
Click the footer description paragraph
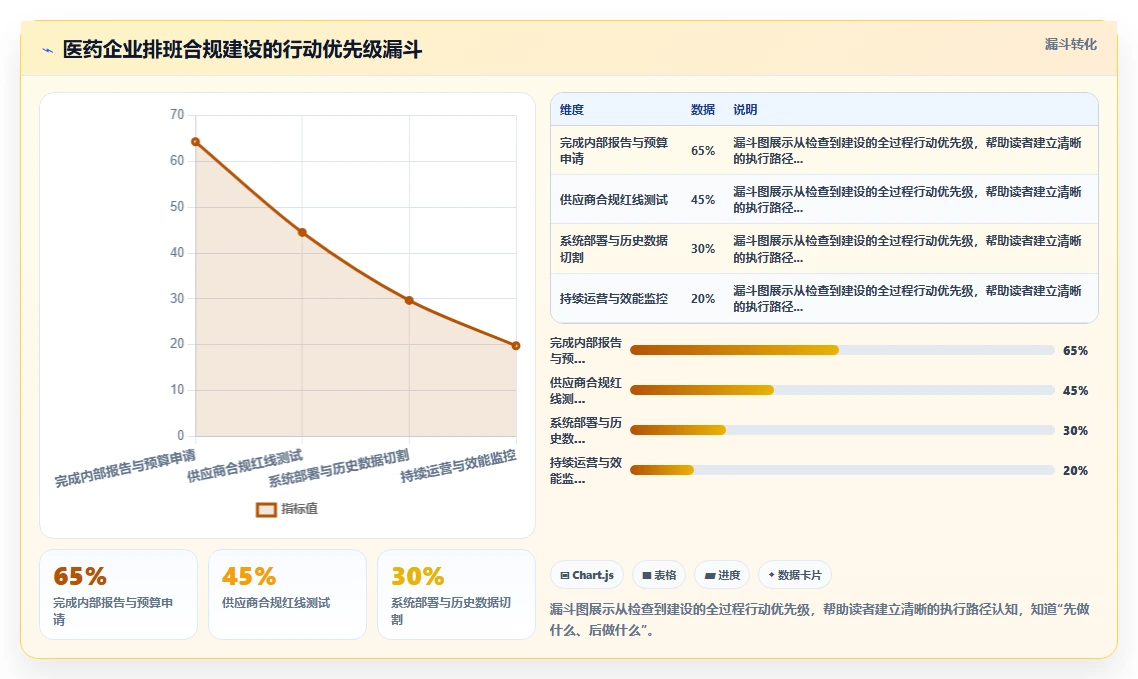coord(819,620)
